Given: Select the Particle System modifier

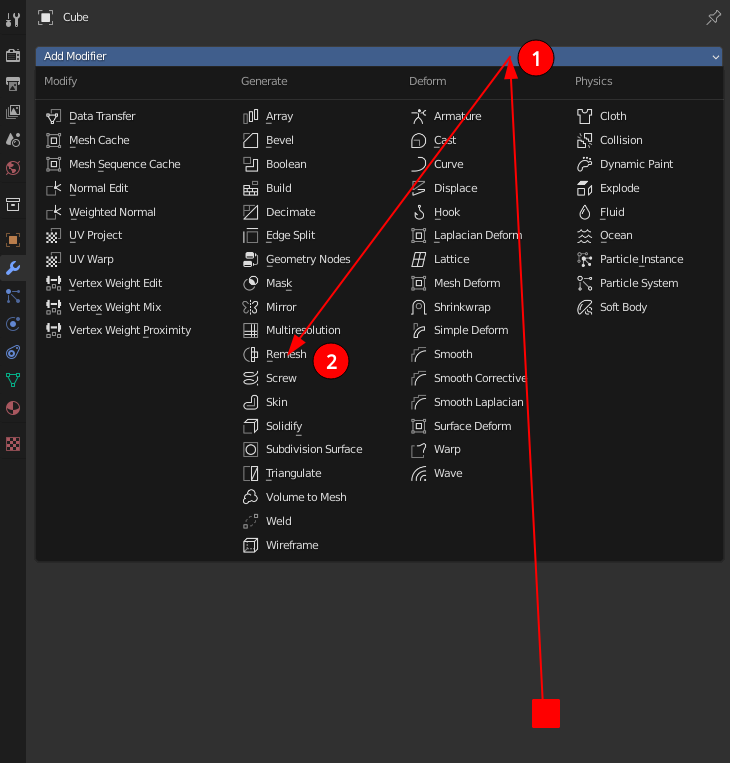Looking at the screenshot, I should [627, 283].
